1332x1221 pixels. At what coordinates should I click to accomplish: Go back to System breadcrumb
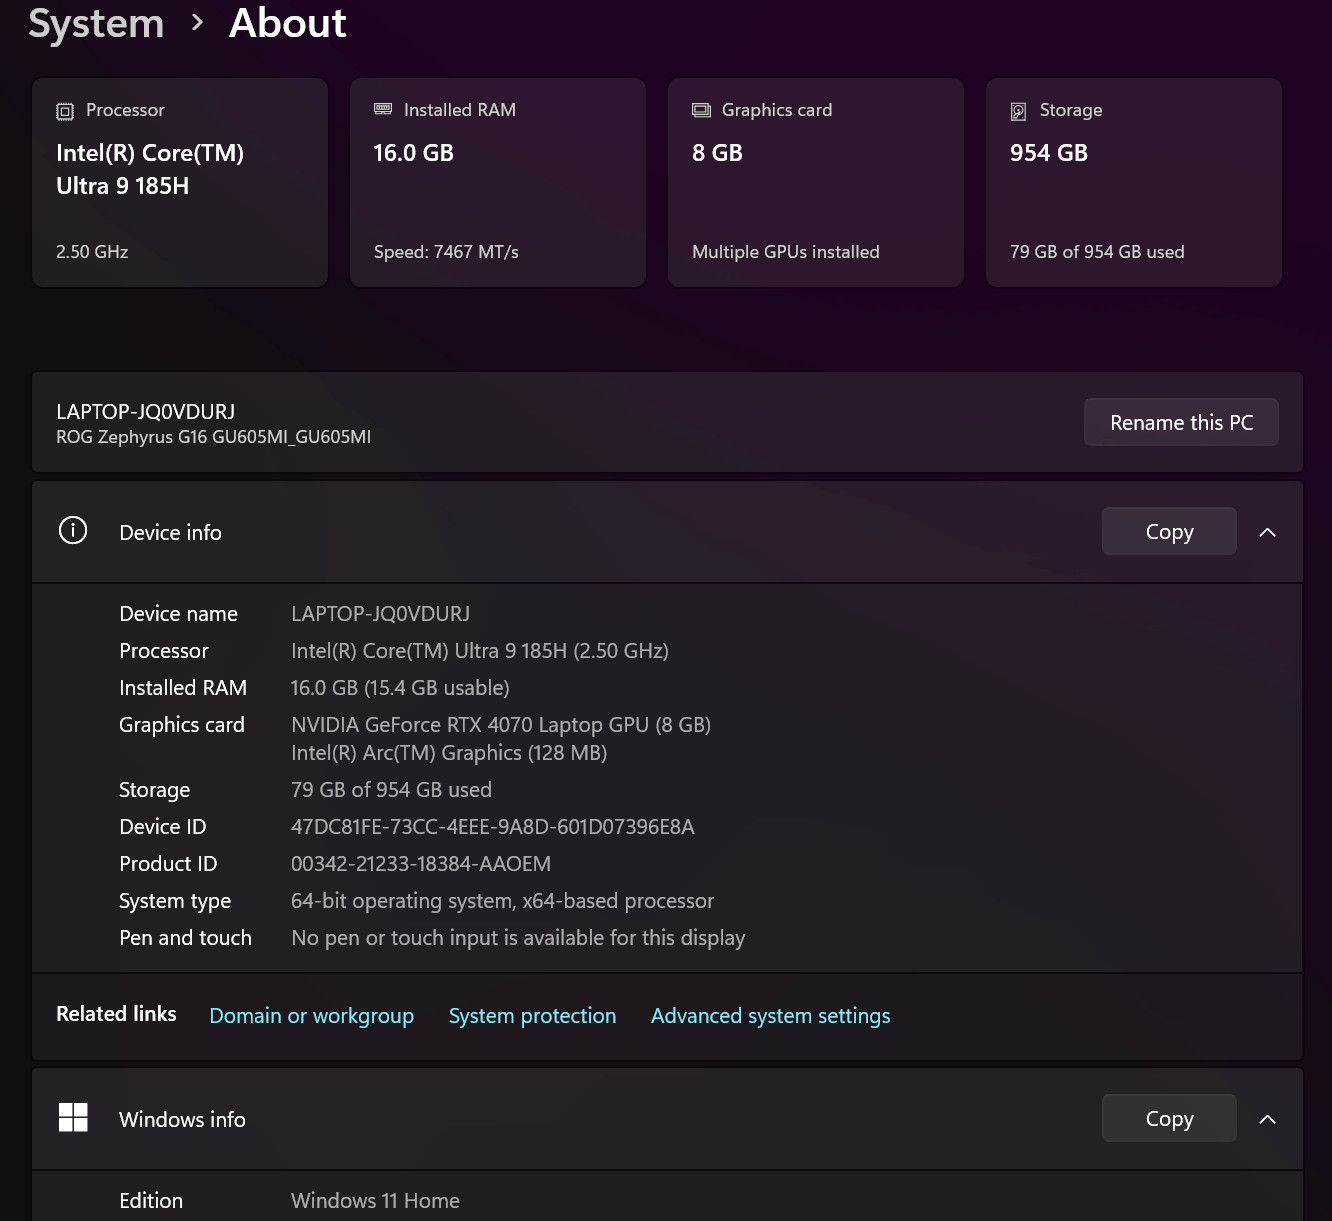96,23
